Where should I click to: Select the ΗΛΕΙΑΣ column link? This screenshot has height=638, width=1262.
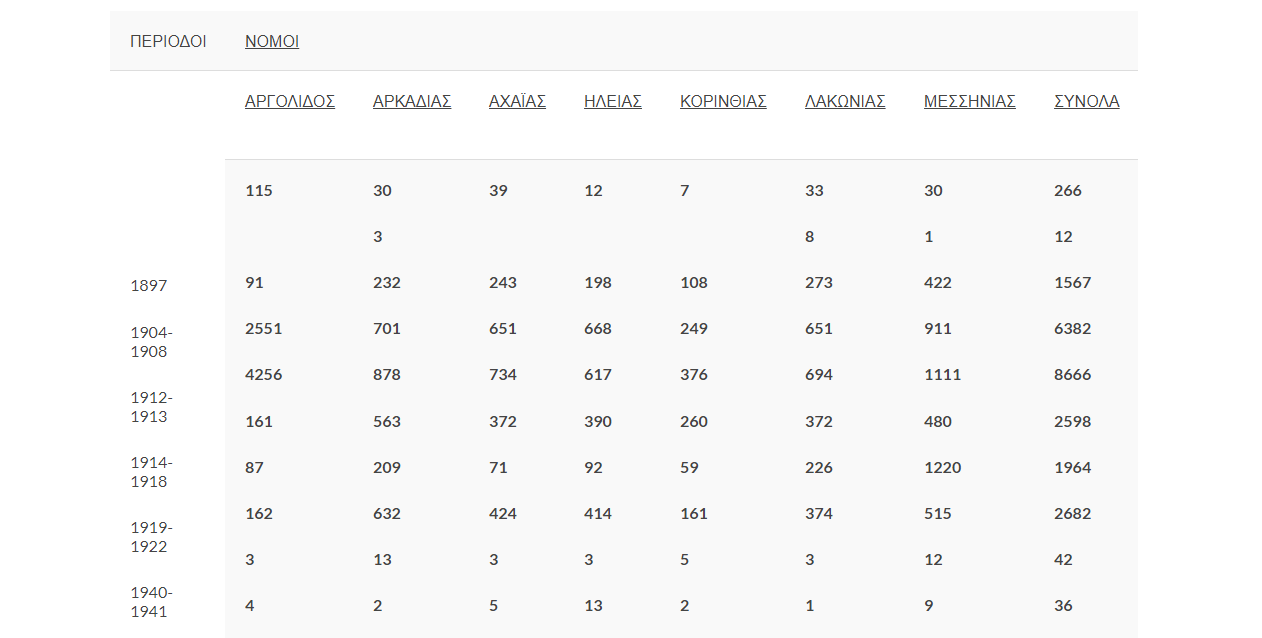pyautogui.click(x=613, y=101)
